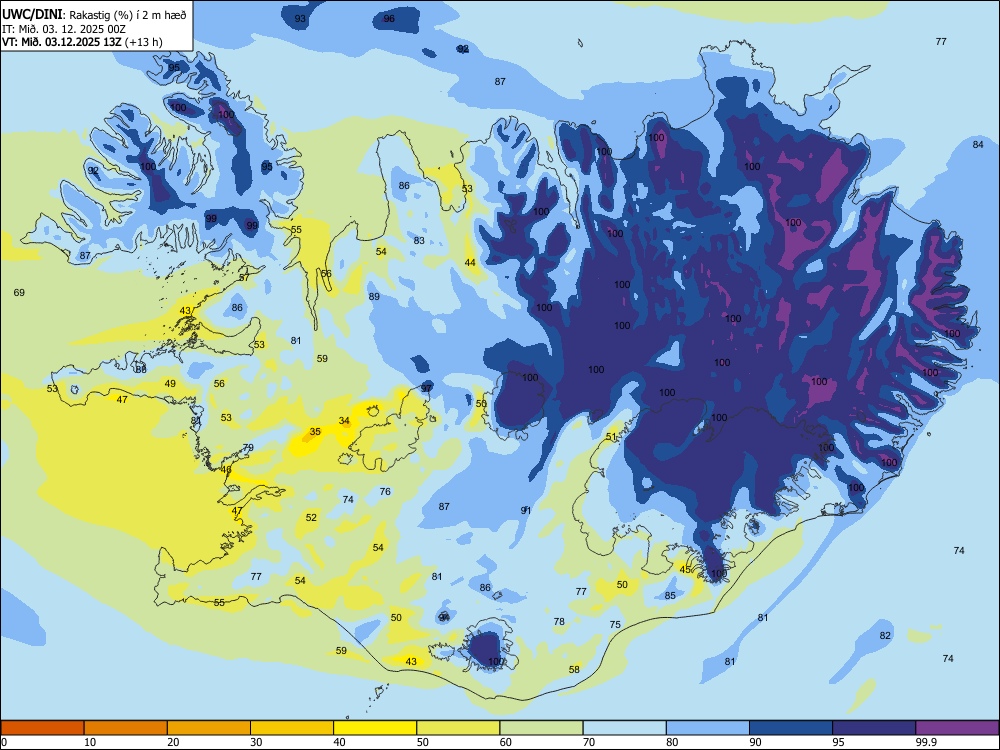The width and height of the screenshot is (1000, 750).
Task: Select the map value 93 near top
Action: (300, 19)
